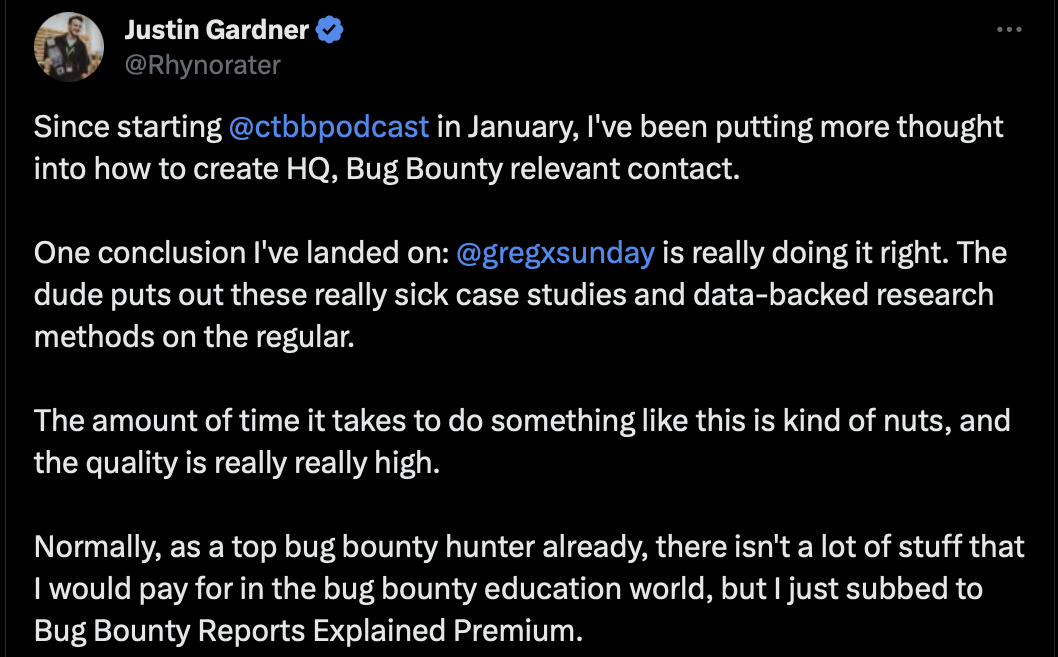The image size is (1058, 657).
Task: Click "Bug Bounty Reports Explained Premium." text
Action: pyautogui.click(x=308, y=631)
